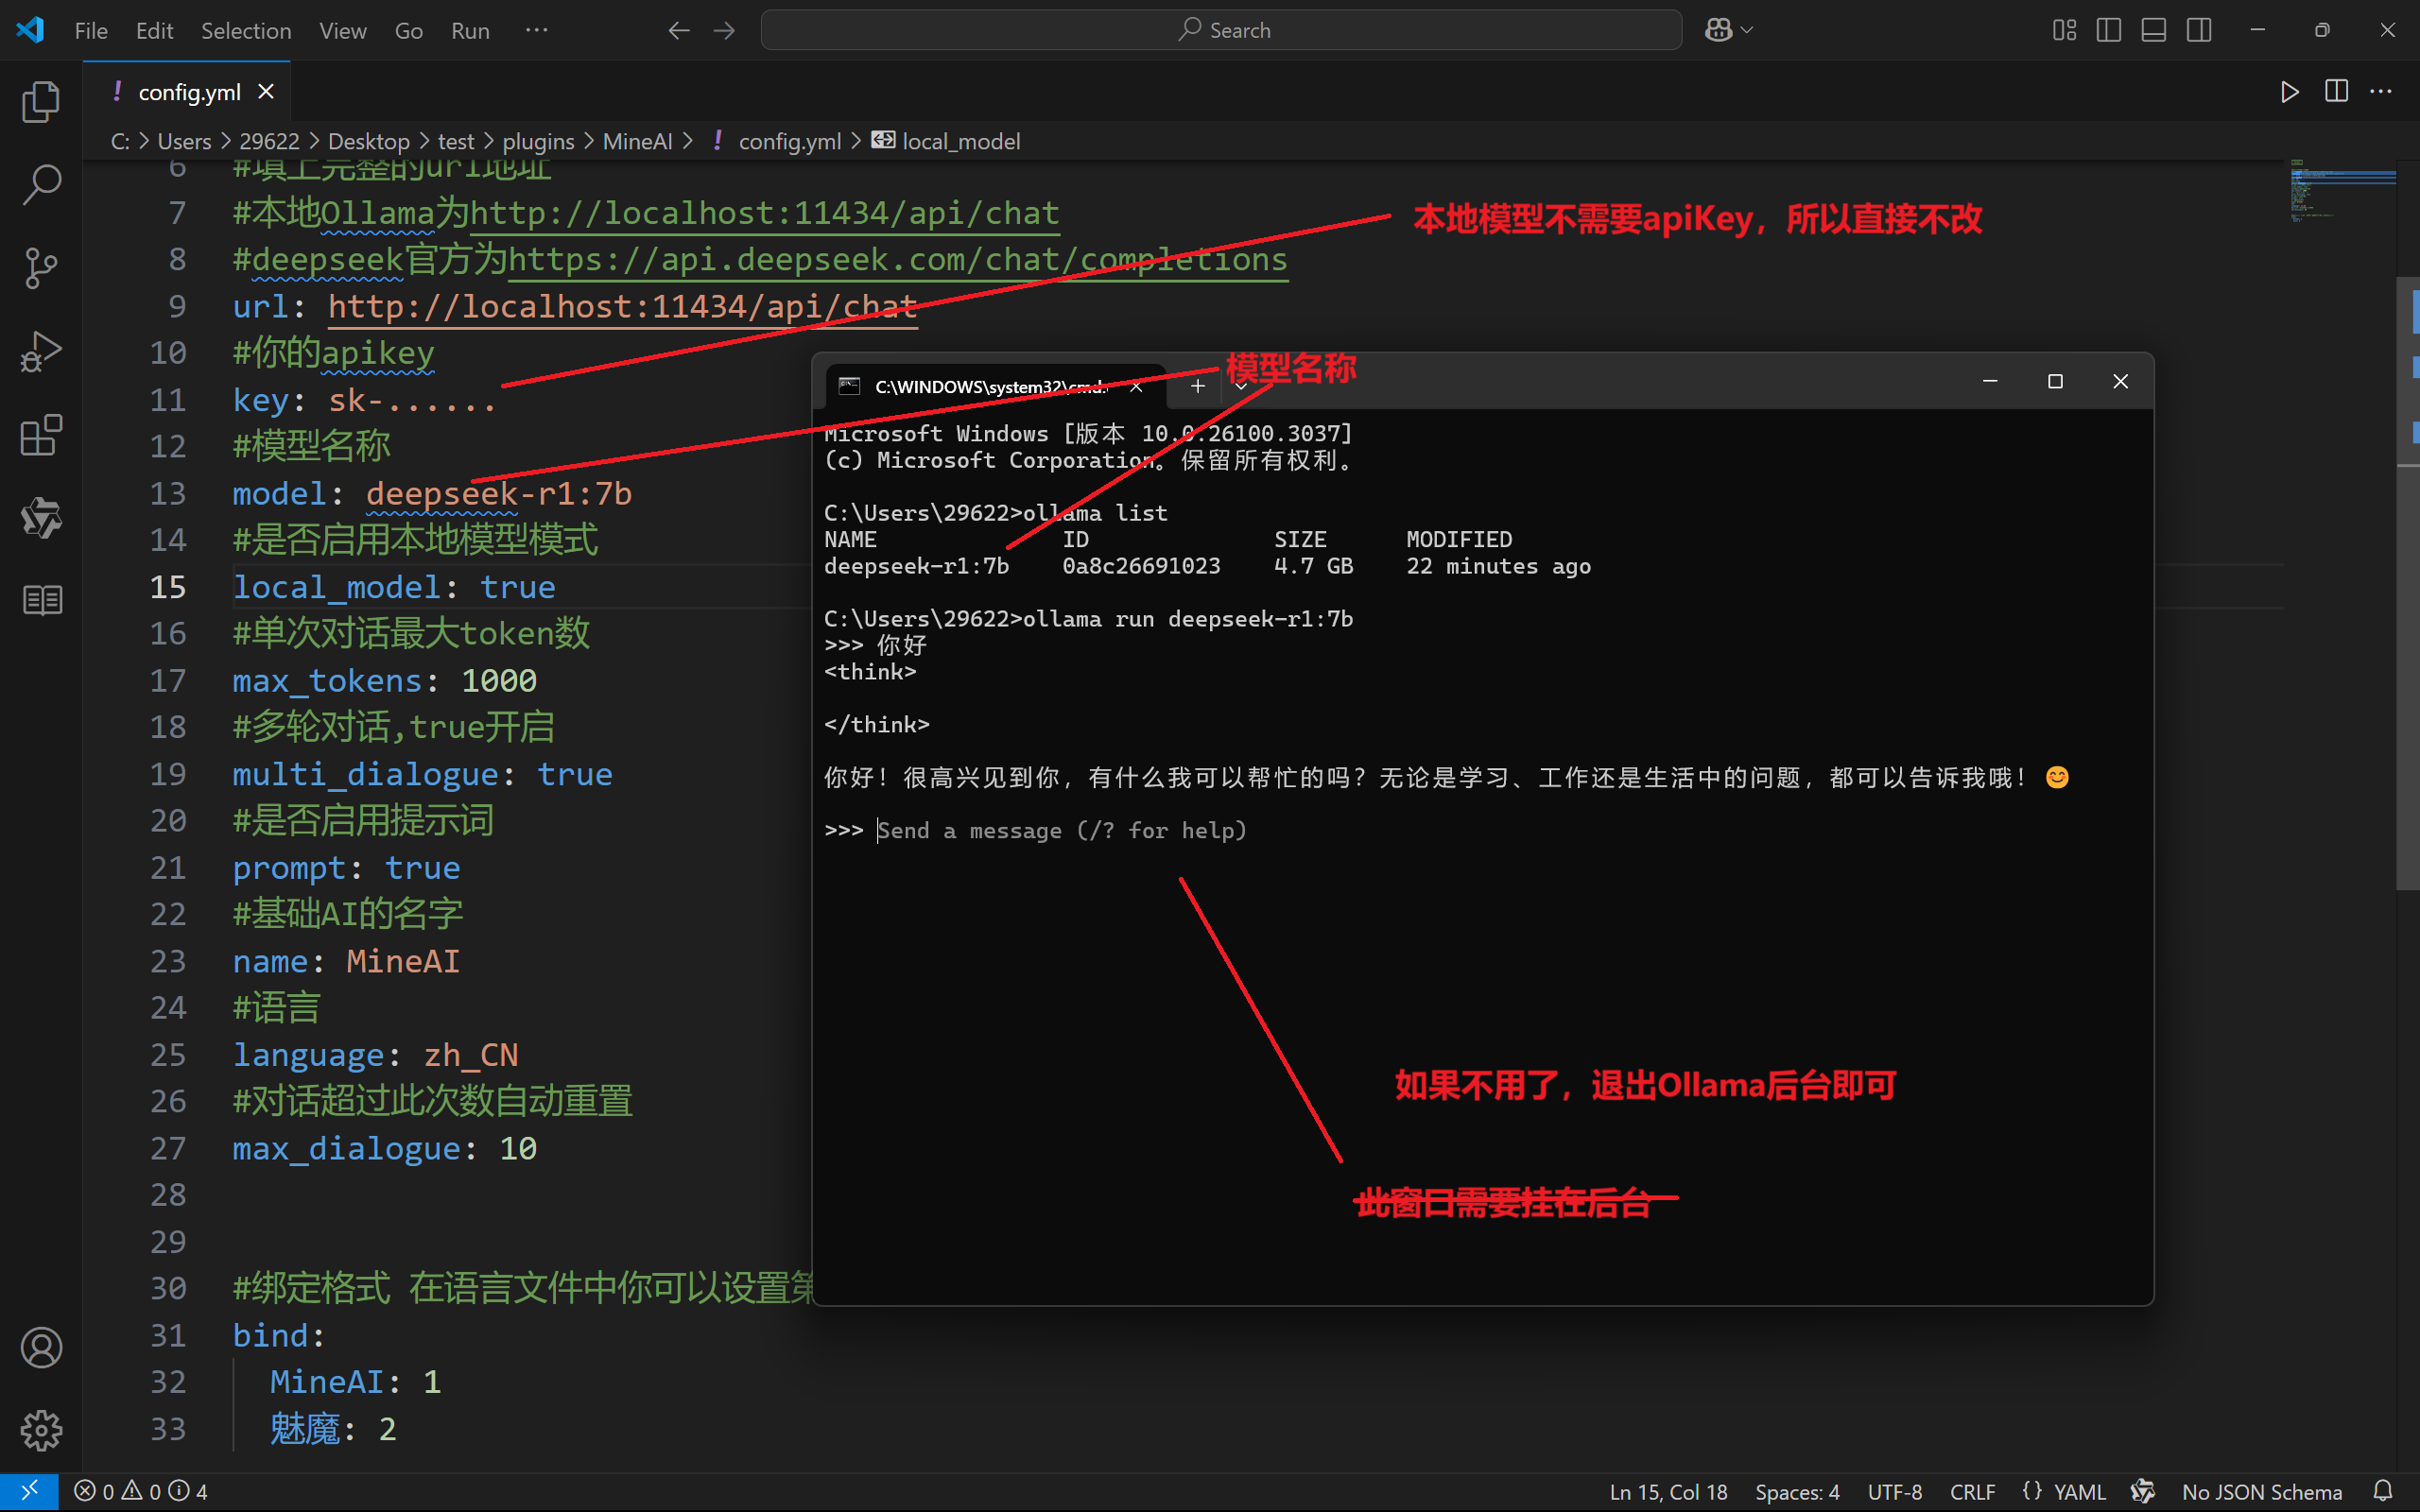Select the config.yml editor tab
The height and width of the screenshot is (1512, 2420).
pyautogui.click(x=187, y=92)
